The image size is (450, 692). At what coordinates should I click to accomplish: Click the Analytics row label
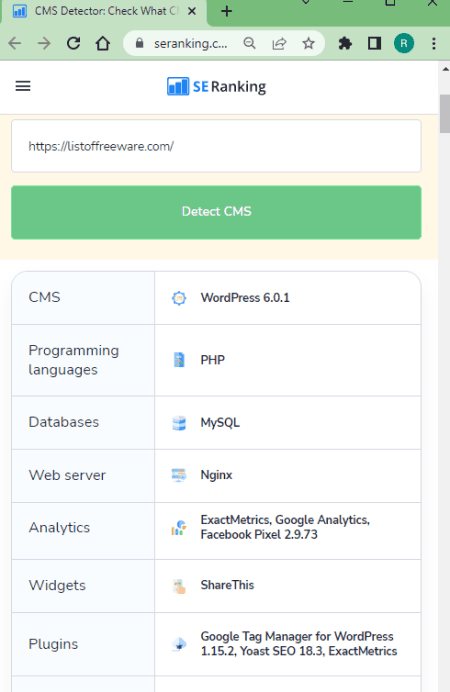coord(59,528)
